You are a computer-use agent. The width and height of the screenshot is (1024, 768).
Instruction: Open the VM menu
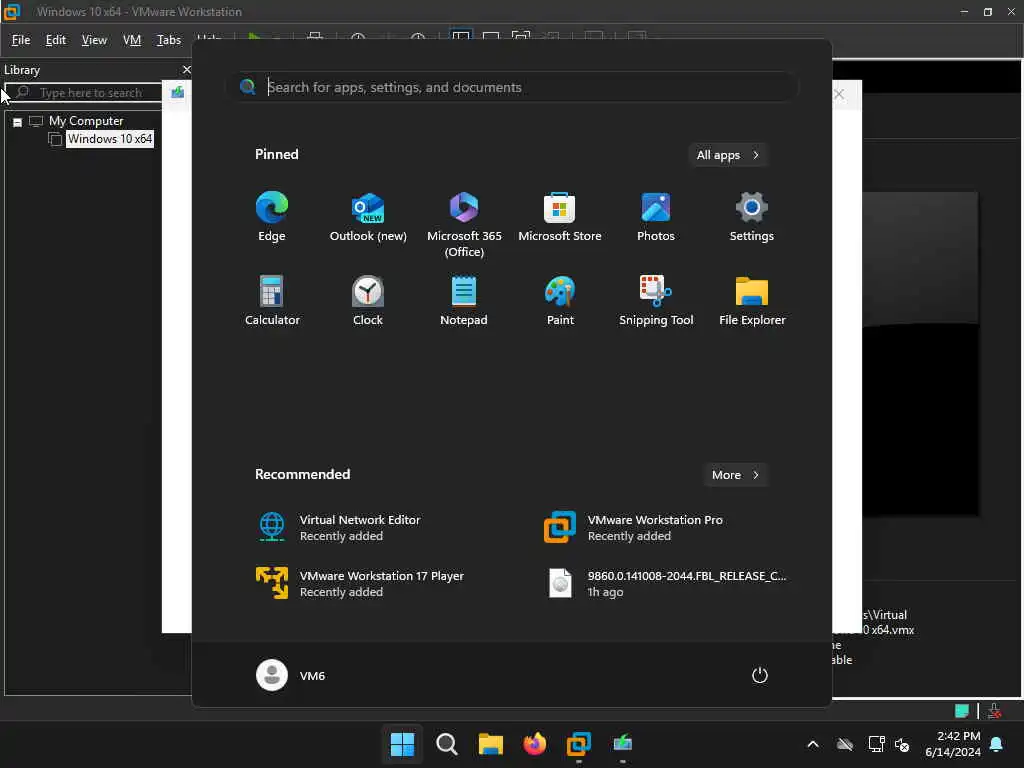(132, 40)
